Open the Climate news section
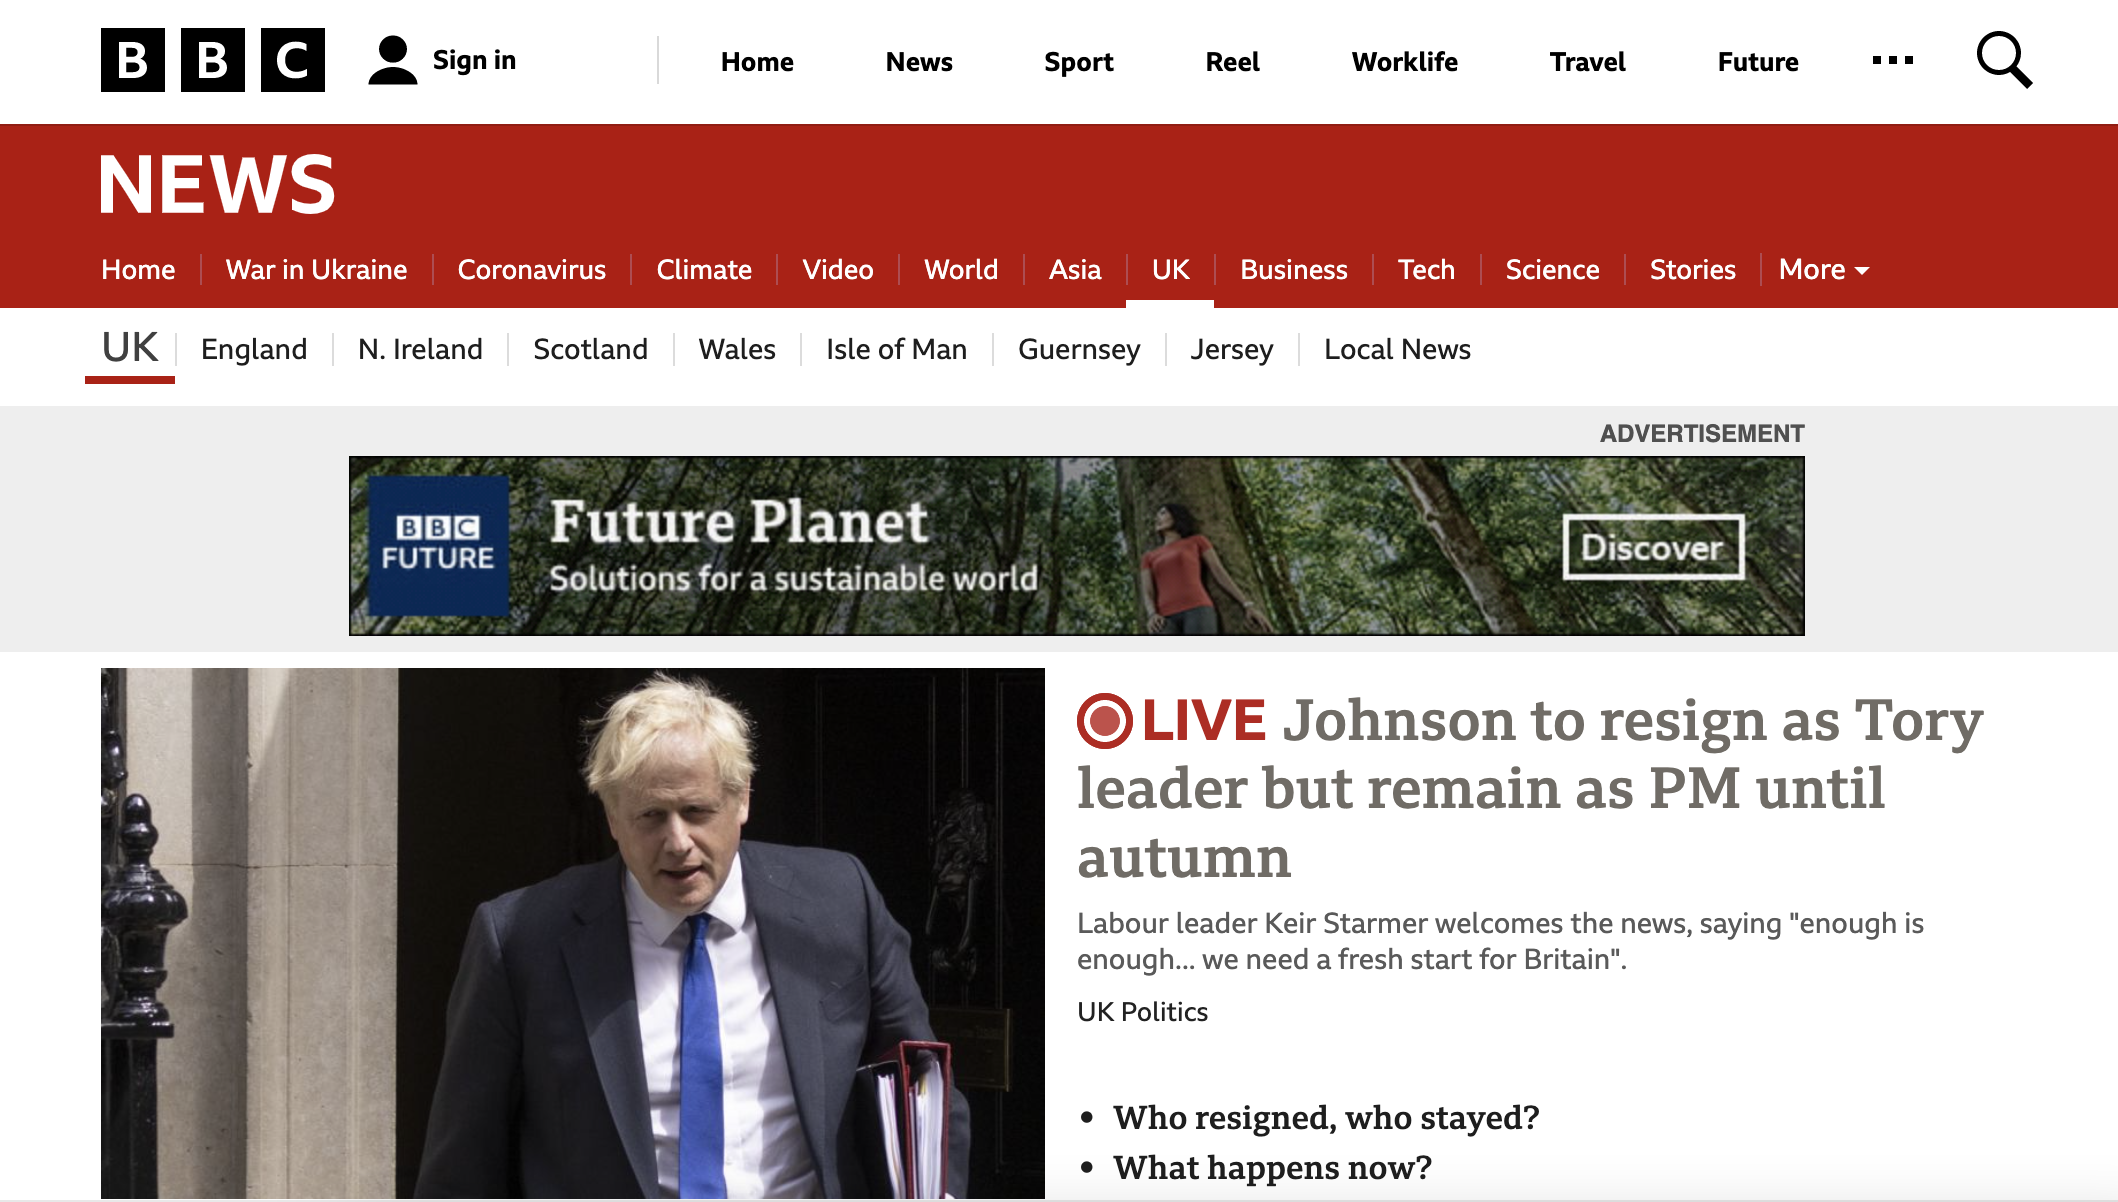 pos(704,270)
